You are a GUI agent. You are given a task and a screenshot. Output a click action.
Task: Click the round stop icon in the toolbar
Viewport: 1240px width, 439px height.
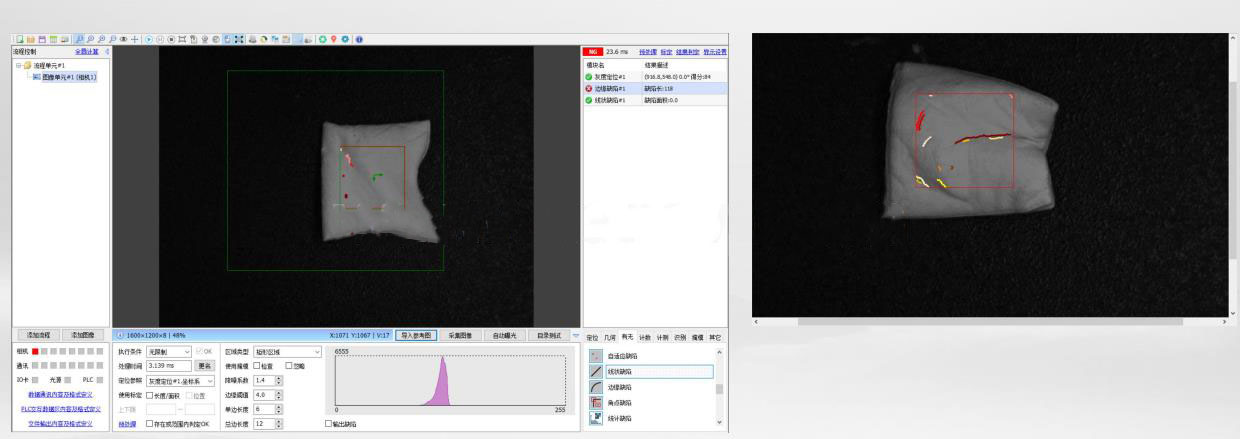(x=171, y=39)
